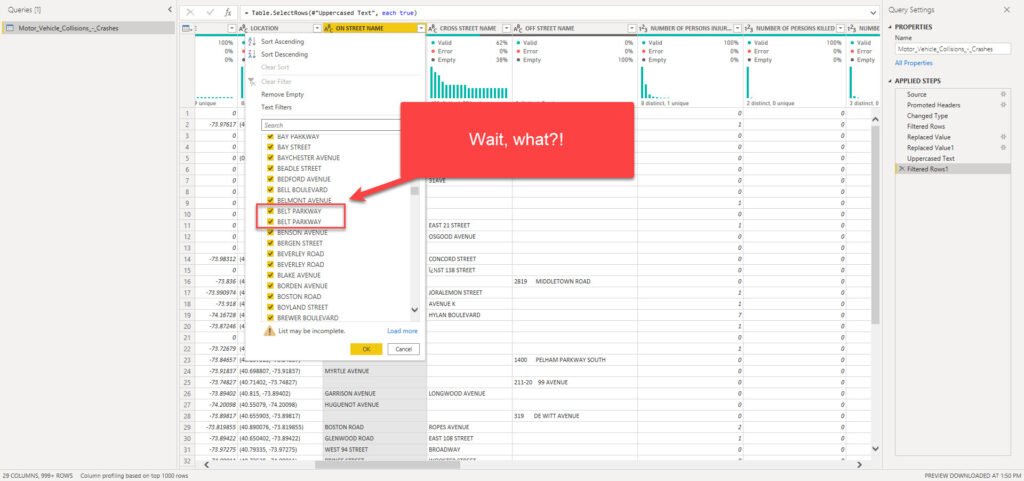
Task: Open settings gear for Promoted Headers step
Action: pos(1002,105)
